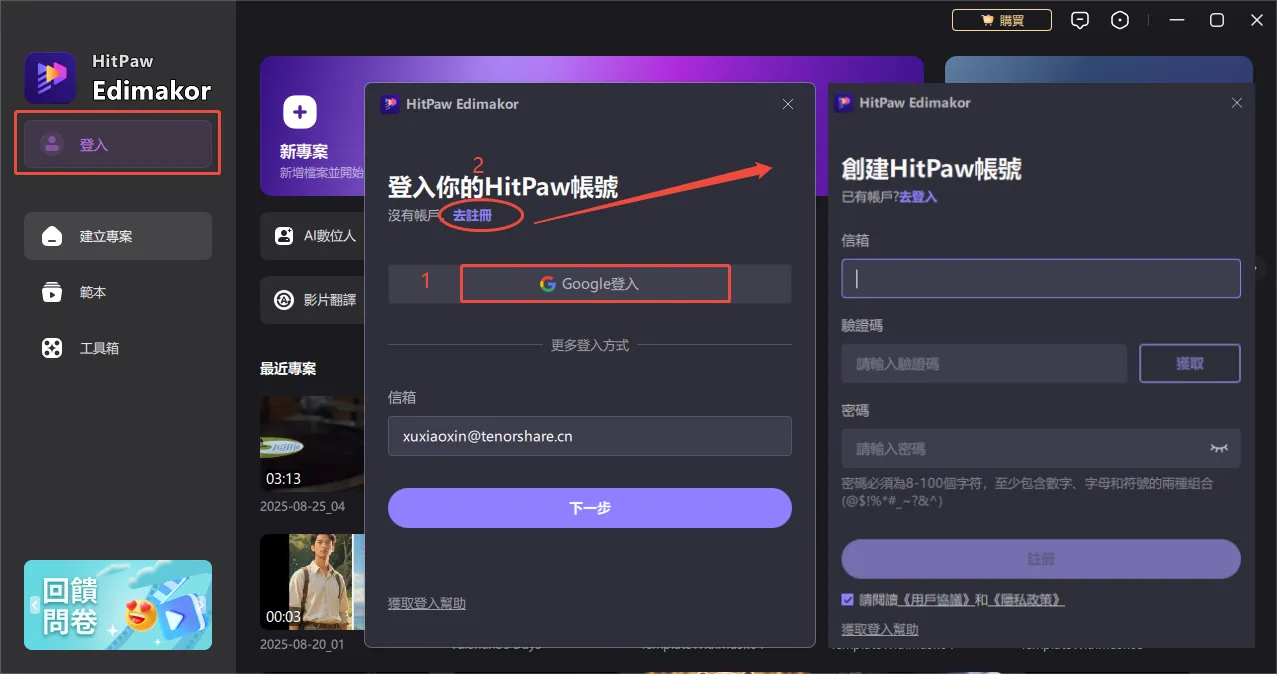Image resolution: width=1277 pixels, height=674 pixels.
Task: Open the 工具箱 sidebar tab
Action: coord(118,348)
